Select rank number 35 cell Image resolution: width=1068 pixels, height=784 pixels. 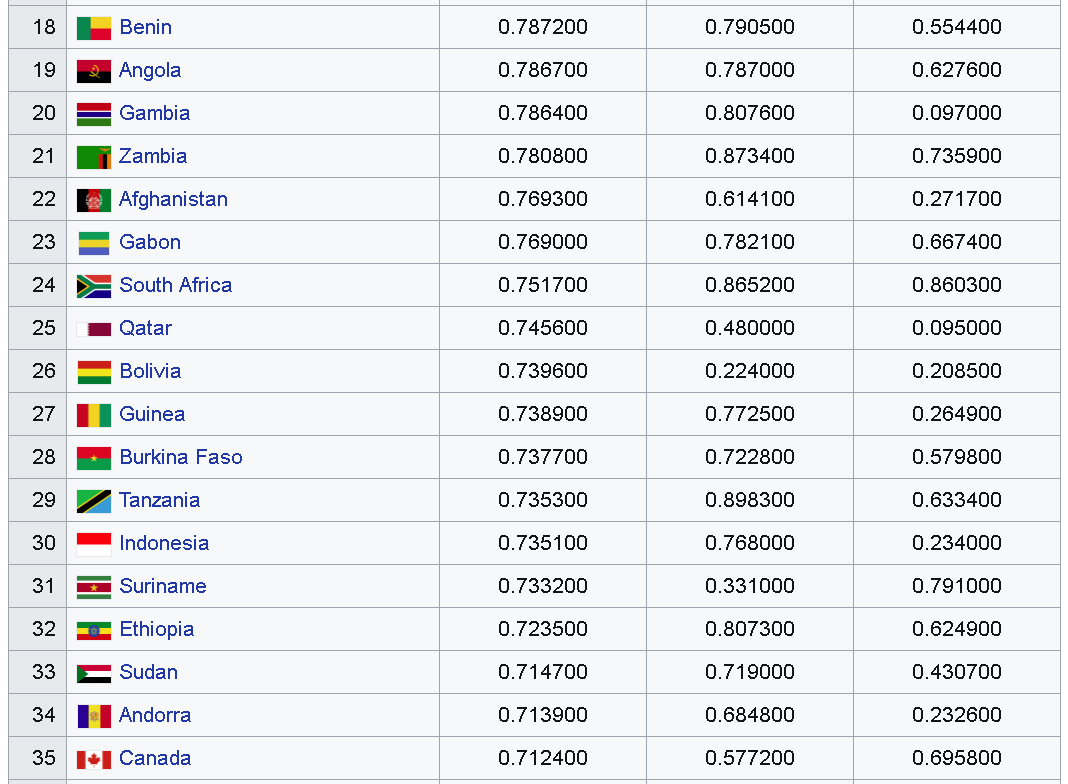pos(38,758)
